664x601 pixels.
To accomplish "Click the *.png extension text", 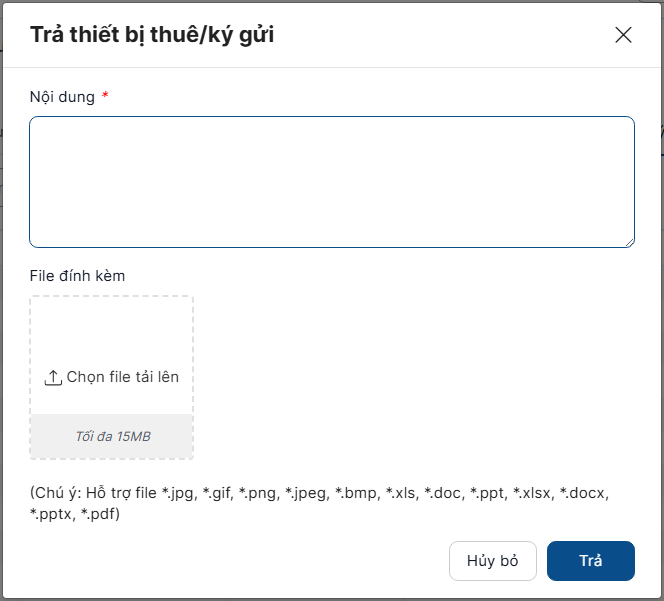I will click(257, 494).
